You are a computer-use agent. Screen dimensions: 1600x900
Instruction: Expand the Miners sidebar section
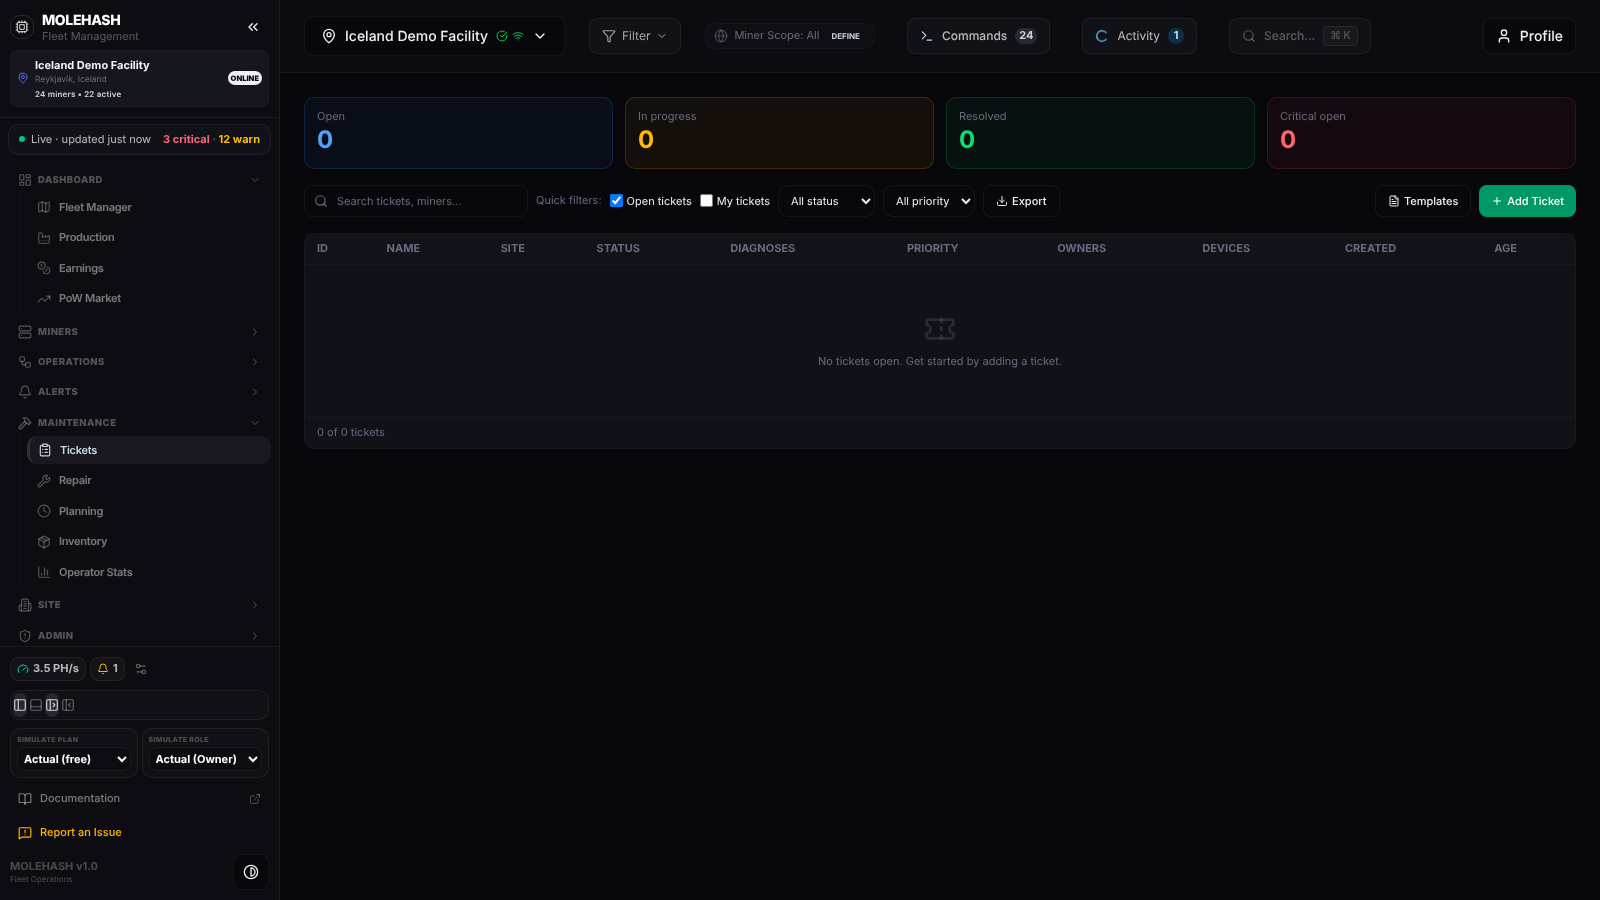pos(139,332)
